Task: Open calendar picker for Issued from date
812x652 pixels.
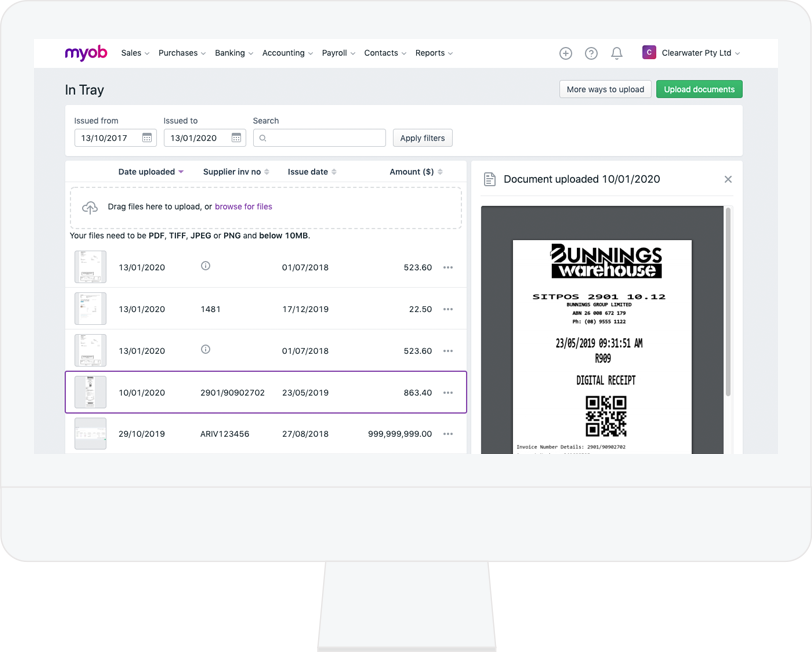Action: click(147, 138)
